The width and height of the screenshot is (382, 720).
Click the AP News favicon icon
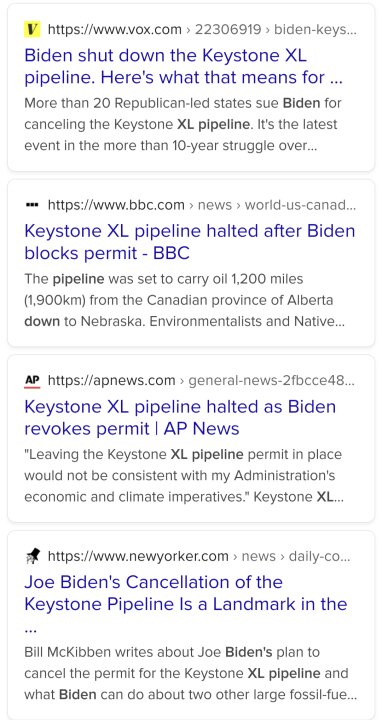coord(32,381)
